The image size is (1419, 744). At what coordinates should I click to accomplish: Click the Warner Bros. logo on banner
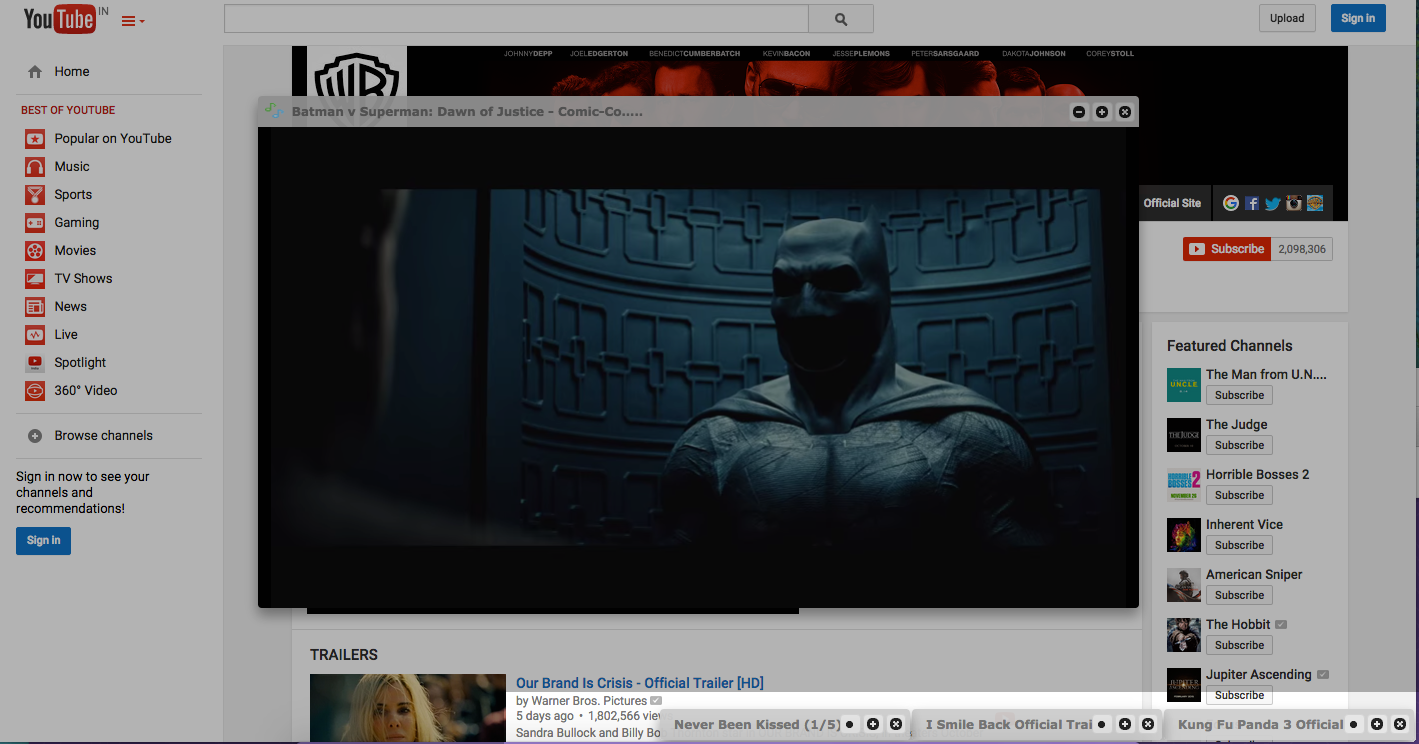tap(356, 73)
